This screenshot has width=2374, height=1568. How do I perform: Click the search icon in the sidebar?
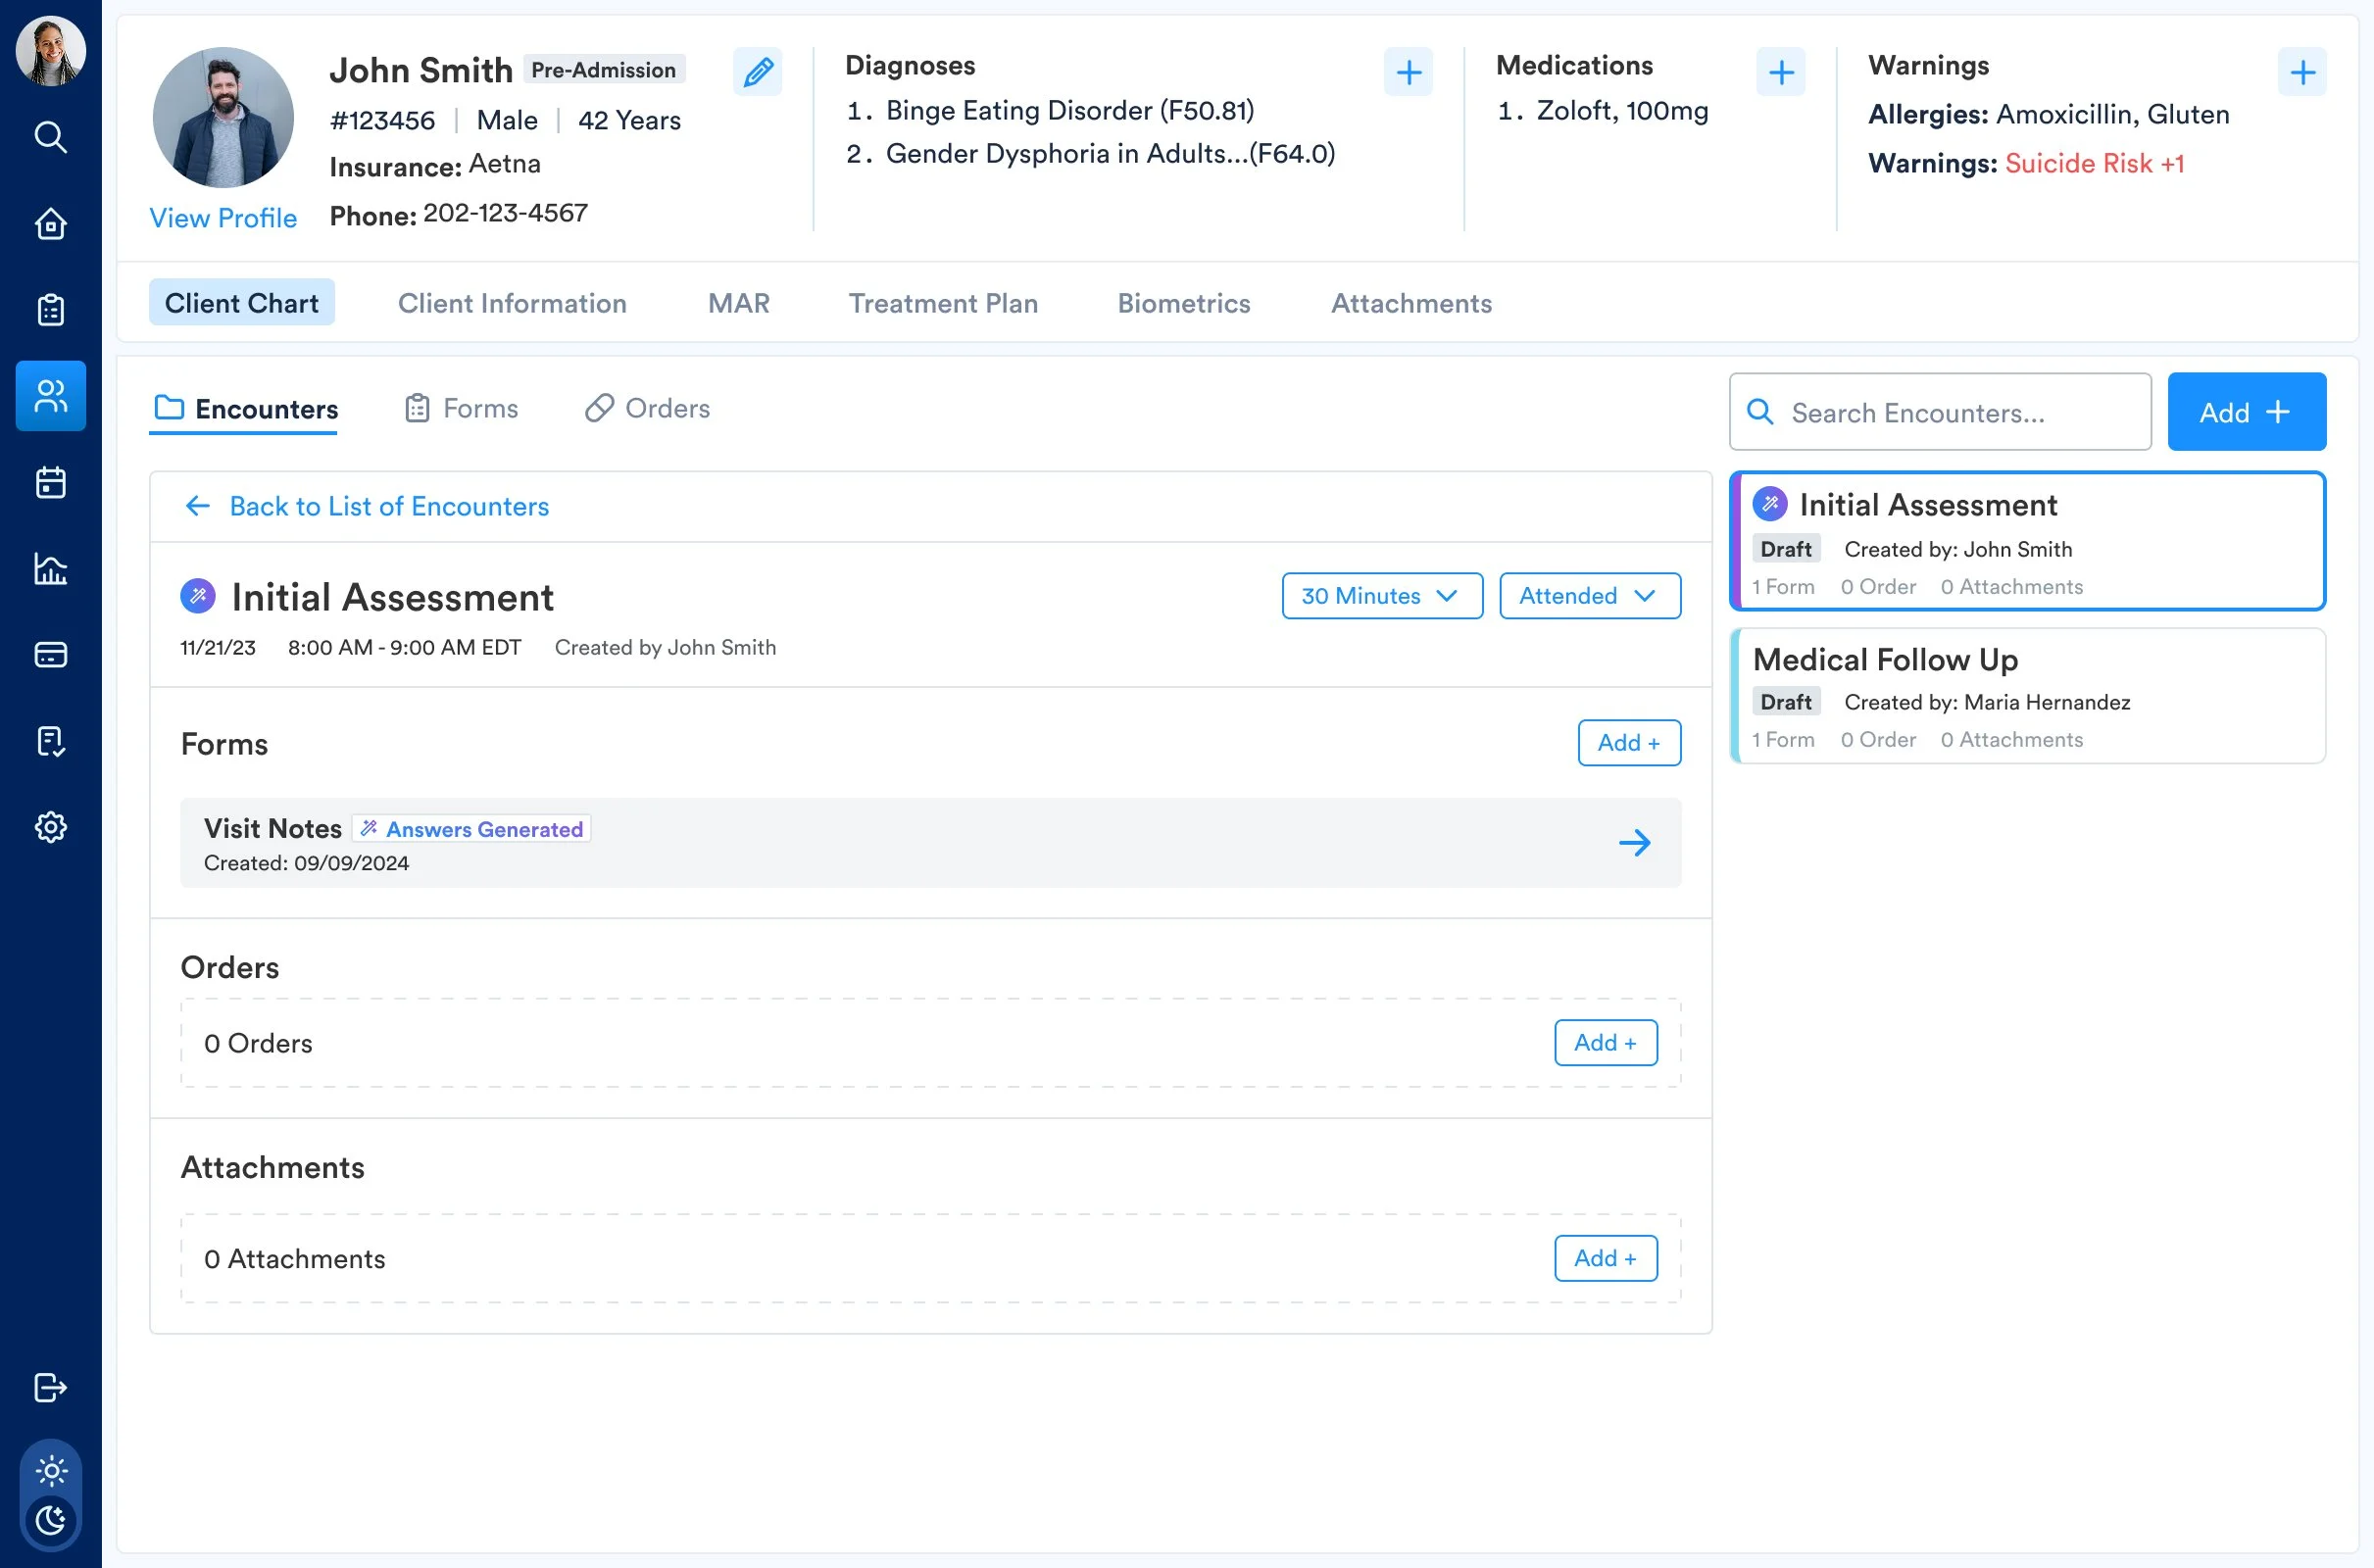tap(50, 137)
